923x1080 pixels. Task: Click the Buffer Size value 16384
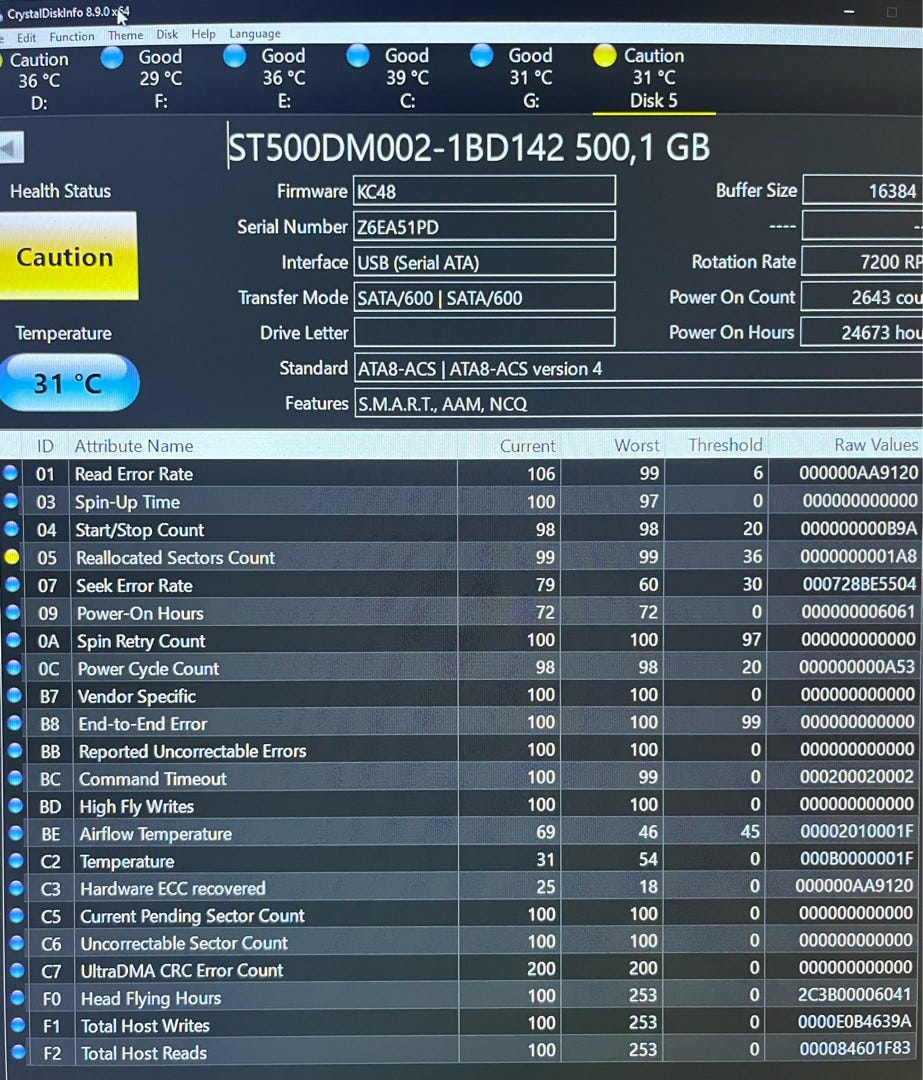click(x=863, y=190)
